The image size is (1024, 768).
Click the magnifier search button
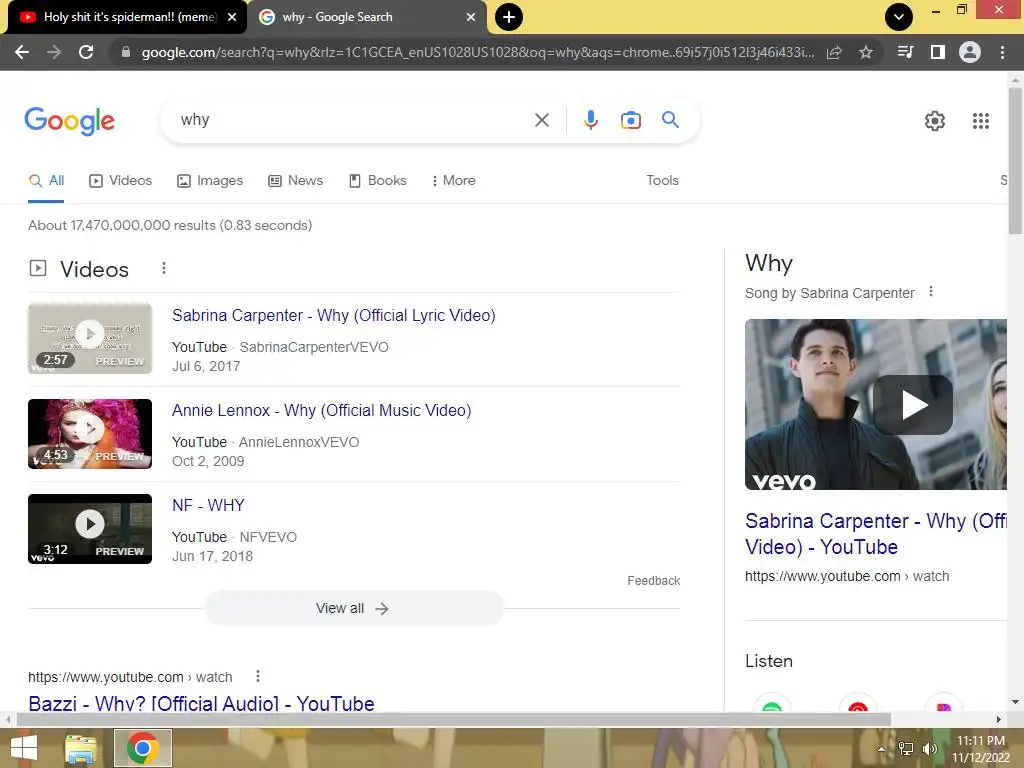click(x=670, y=120)
